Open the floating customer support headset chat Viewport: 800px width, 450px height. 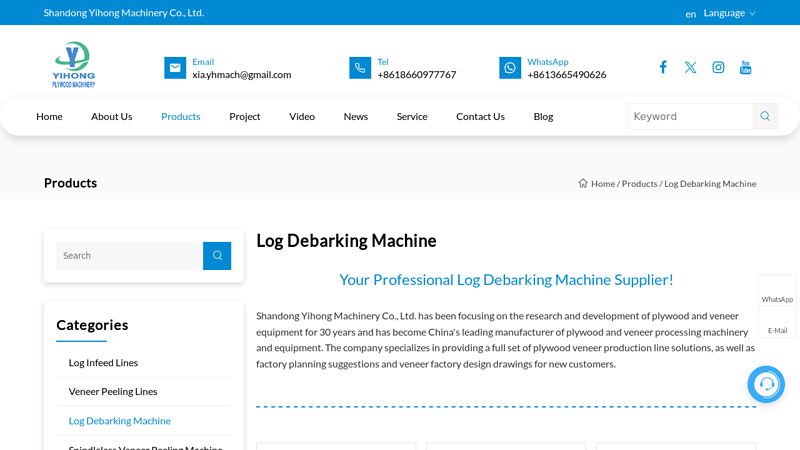[766, 384]
